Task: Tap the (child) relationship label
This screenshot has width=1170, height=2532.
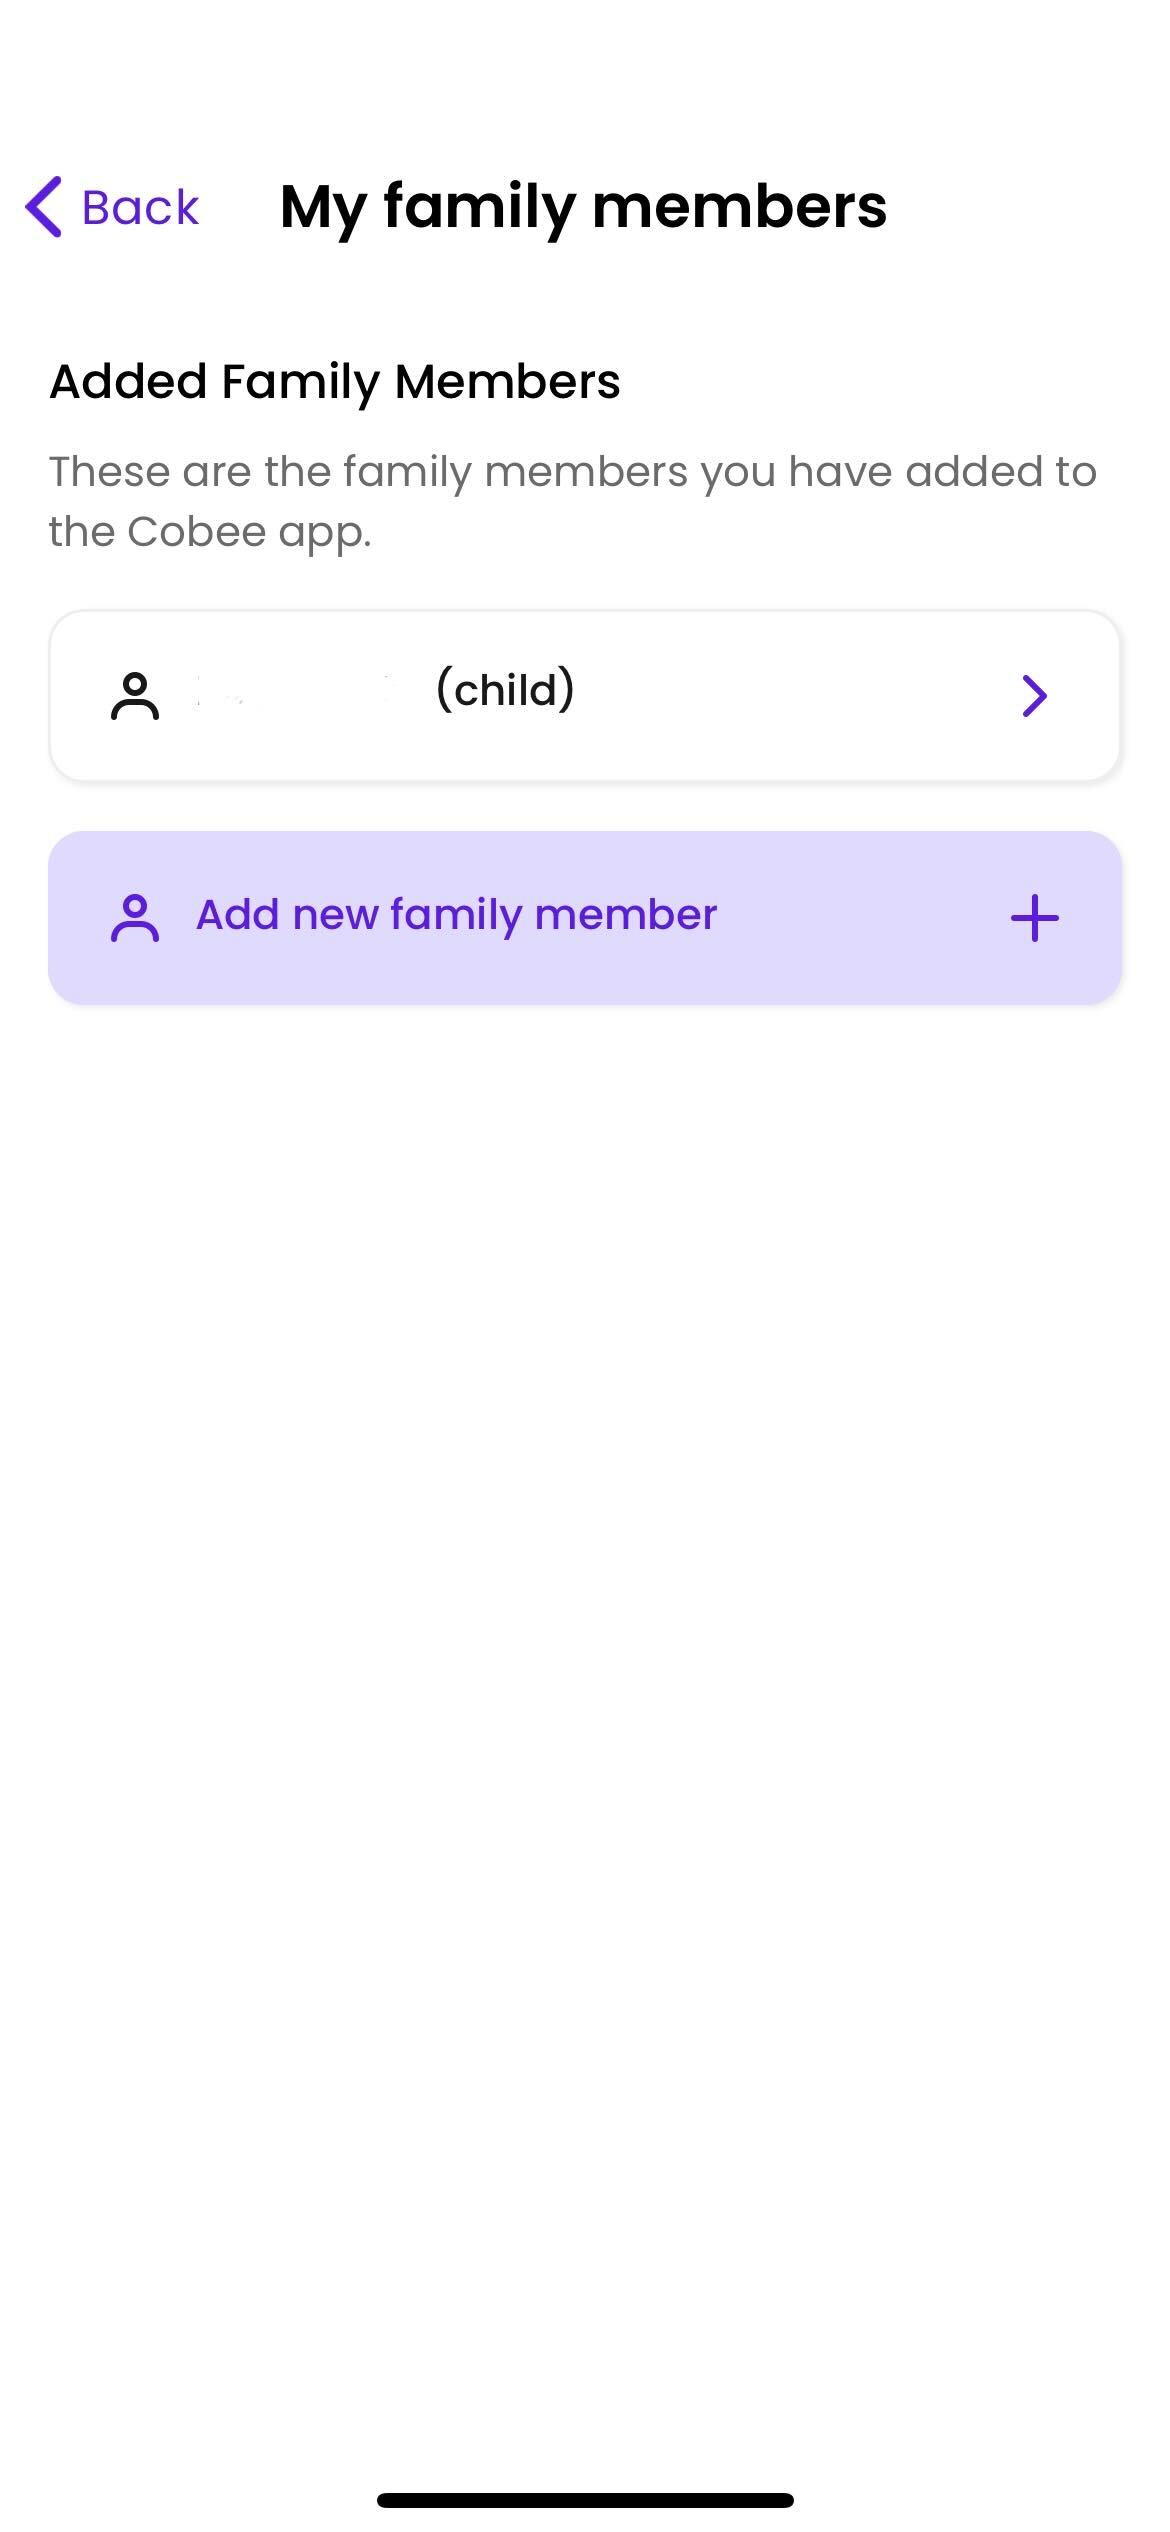Action: pyautogui.click(x=506, y=690)
